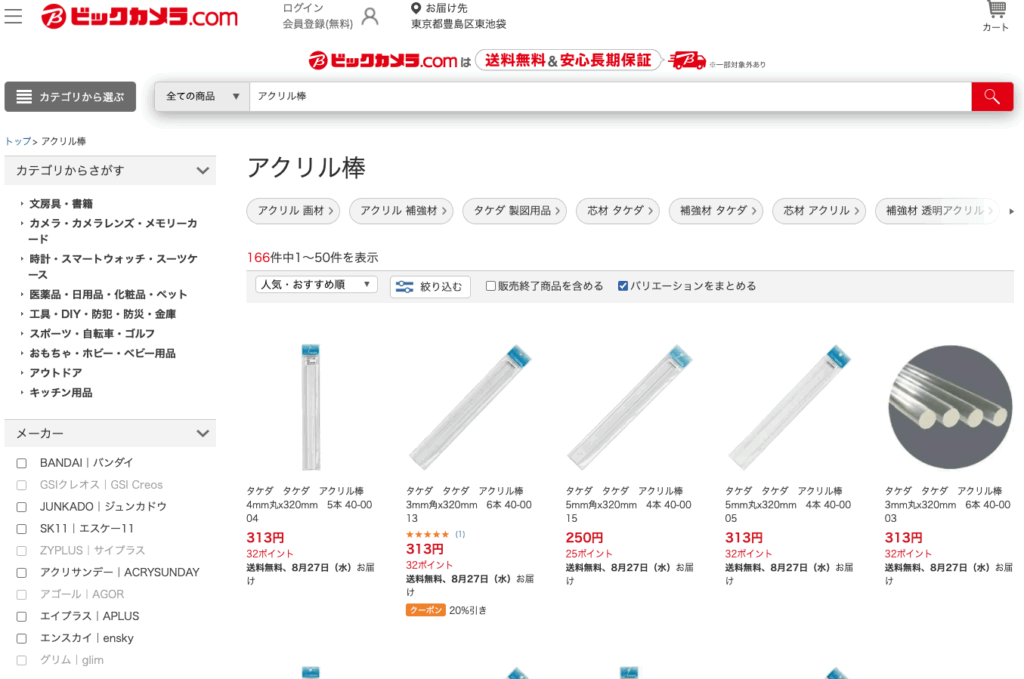
Task: Click the five-star rating on 3mm角 product
Action: [x=428, y=535]
